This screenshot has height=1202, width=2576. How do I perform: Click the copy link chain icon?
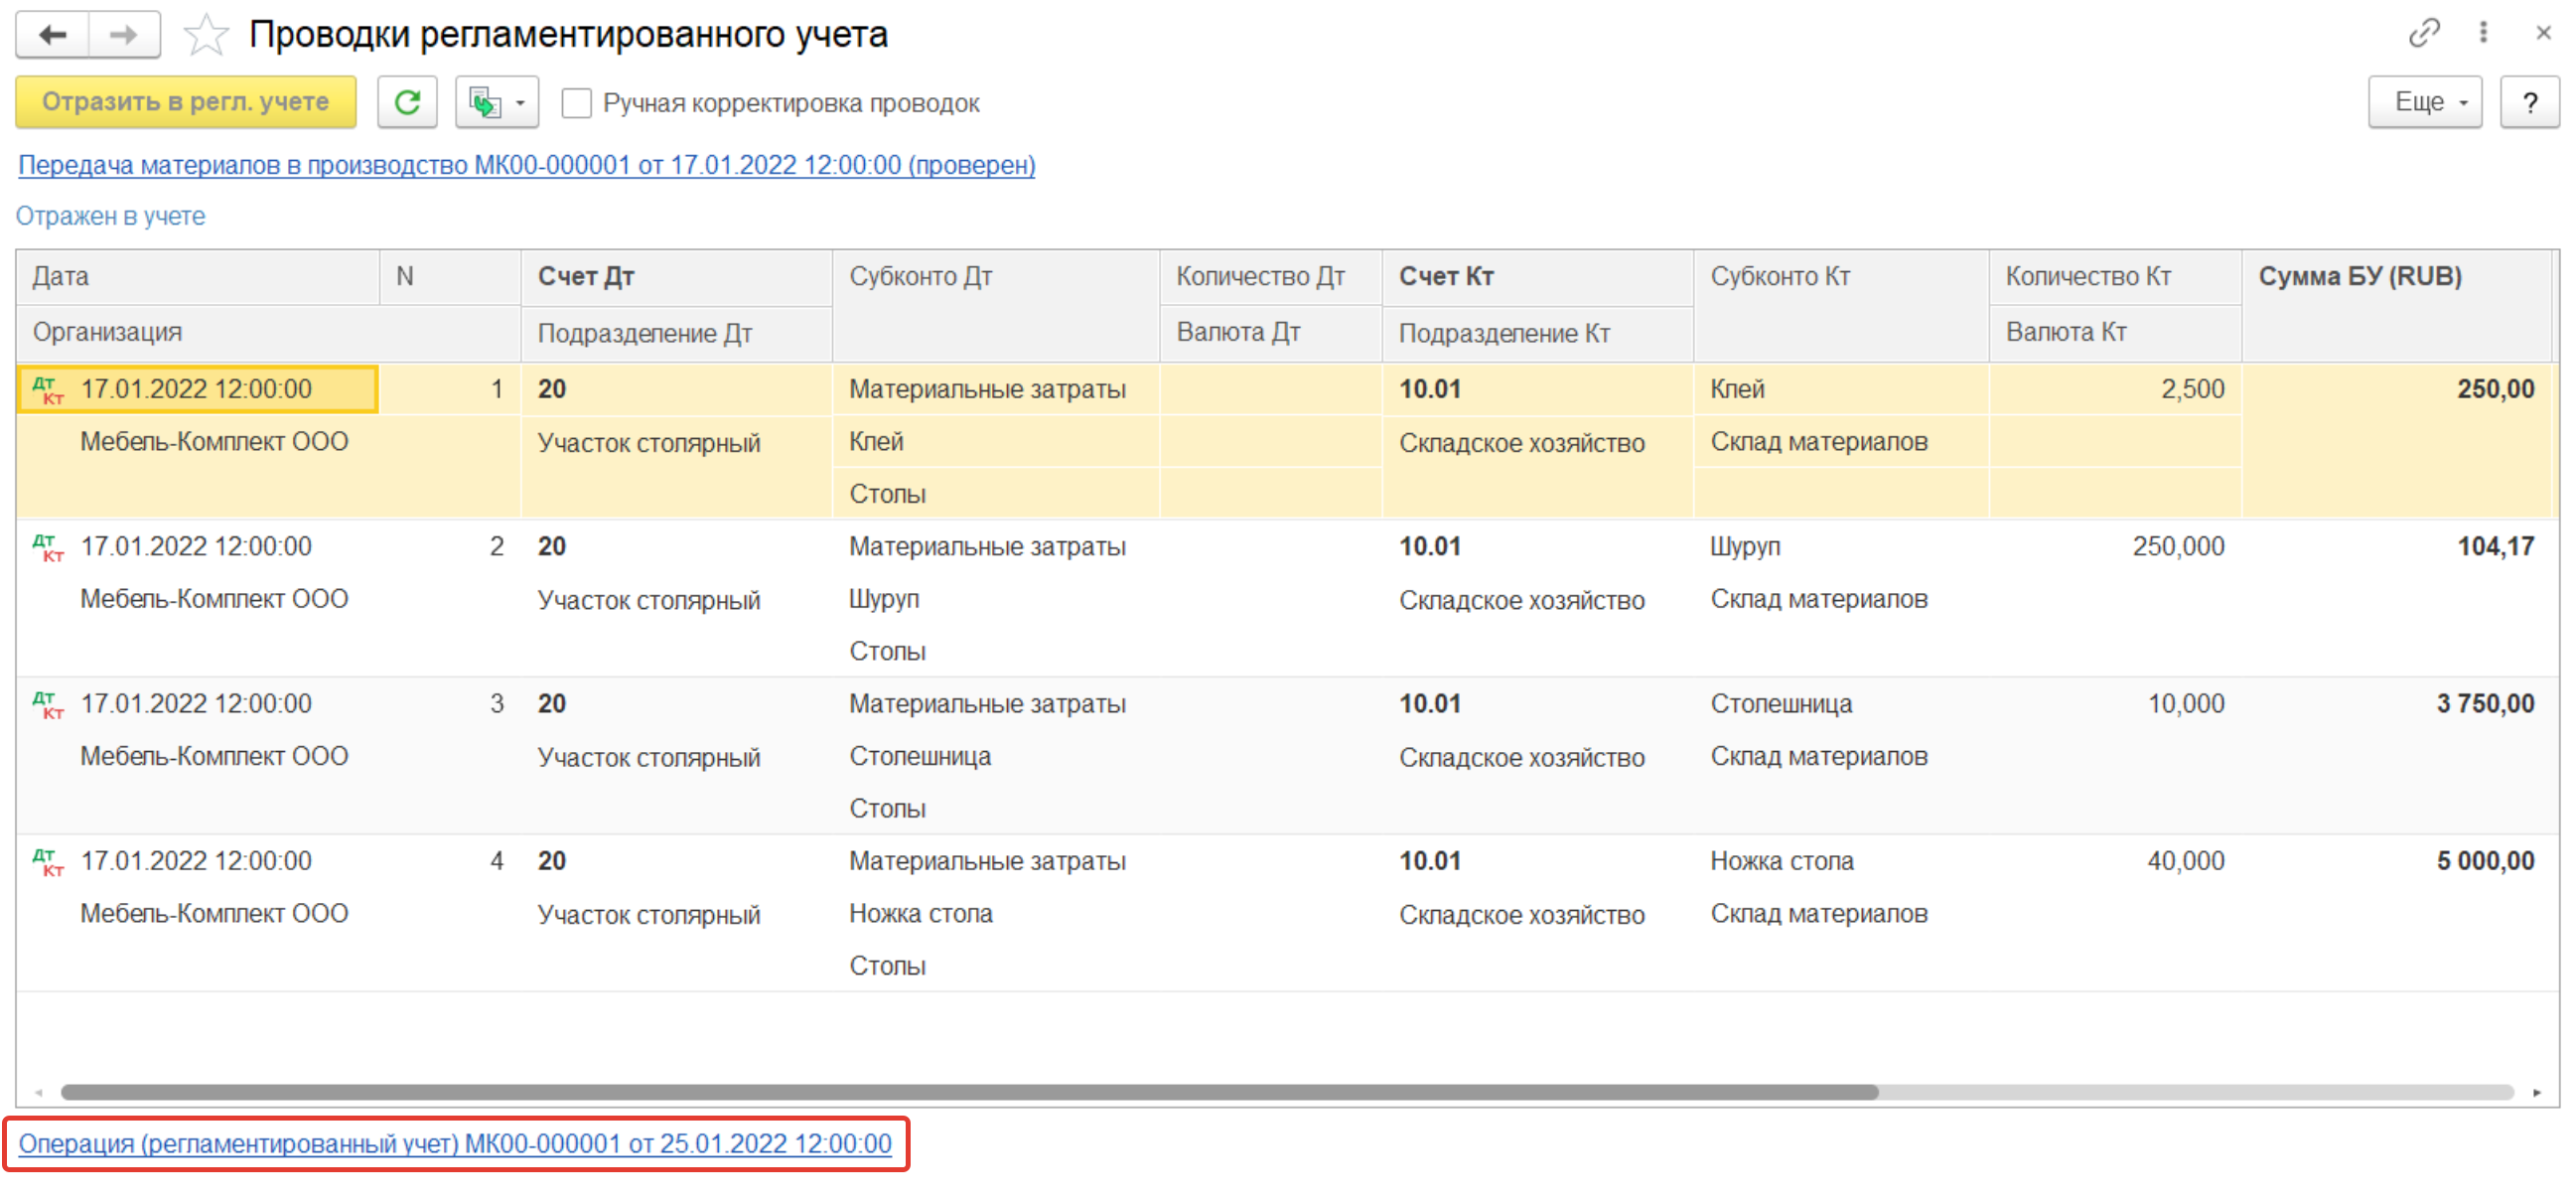pos(2423,33)
